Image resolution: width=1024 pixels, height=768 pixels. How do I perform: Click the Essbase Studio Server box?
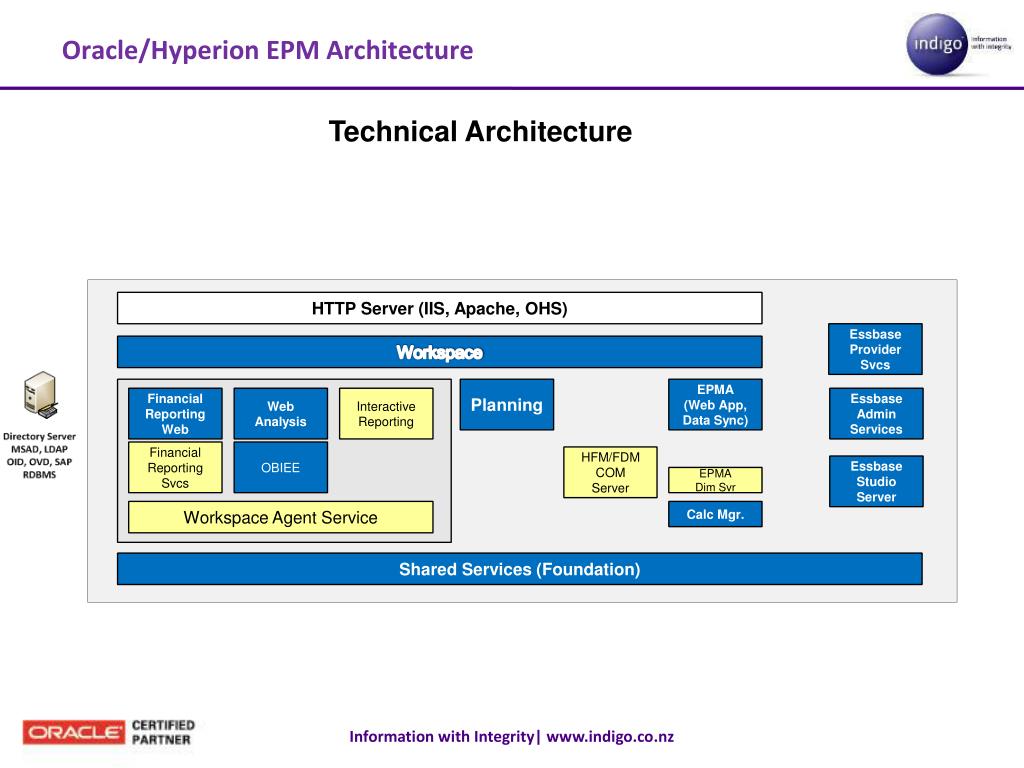pos(876,481)
